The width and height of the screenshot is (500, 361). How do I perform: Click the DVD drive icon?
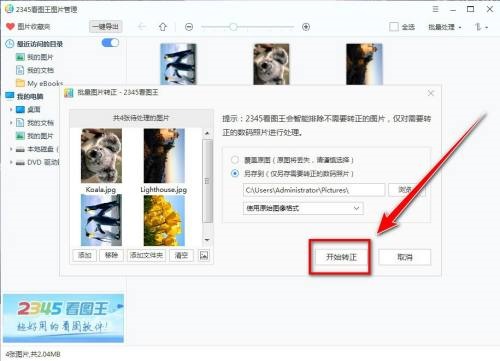pos(20,162)
